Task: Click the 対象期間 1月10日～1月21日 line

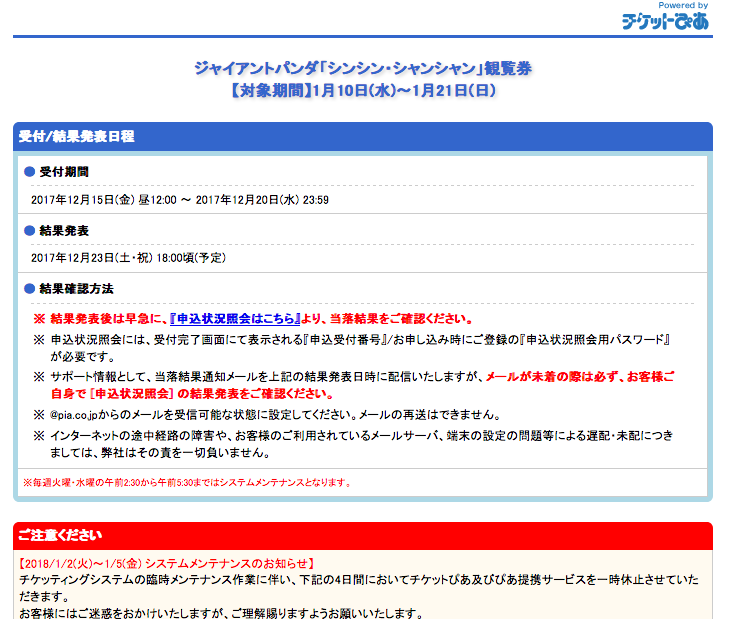Action: tap(363, 90)
